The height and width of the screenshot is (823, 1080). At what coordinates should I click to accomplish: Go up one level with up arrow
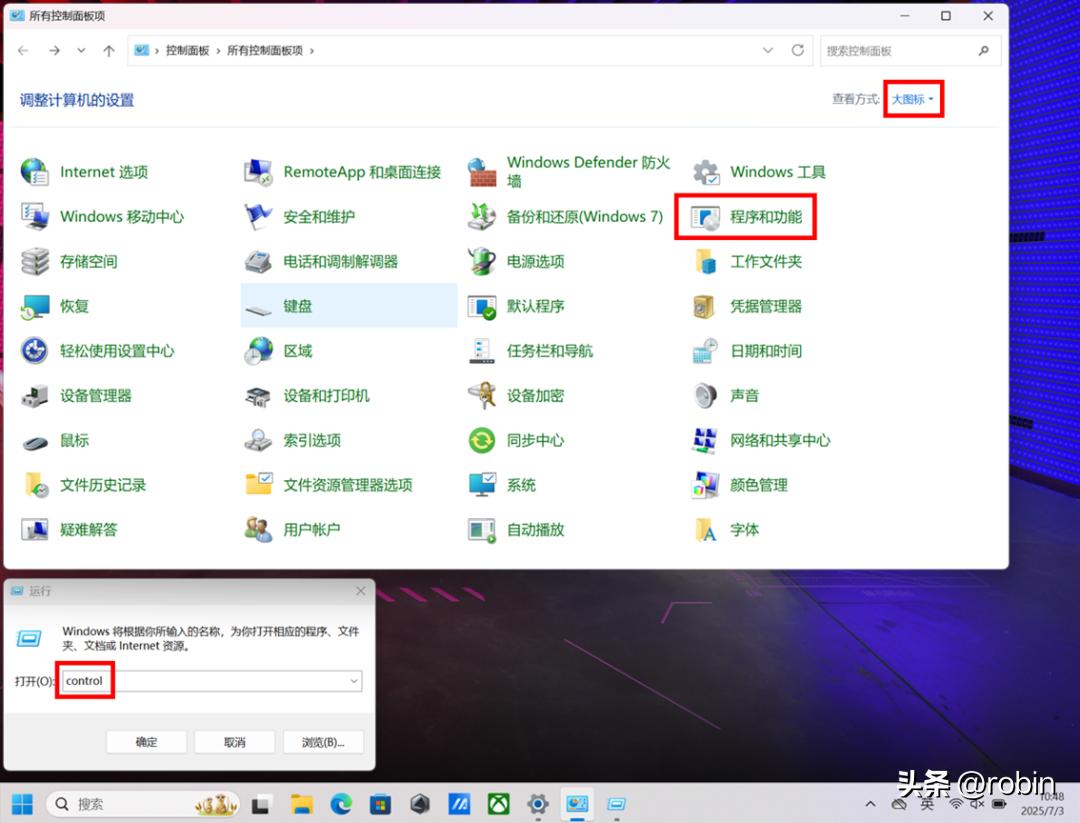(x=109, y=50)
